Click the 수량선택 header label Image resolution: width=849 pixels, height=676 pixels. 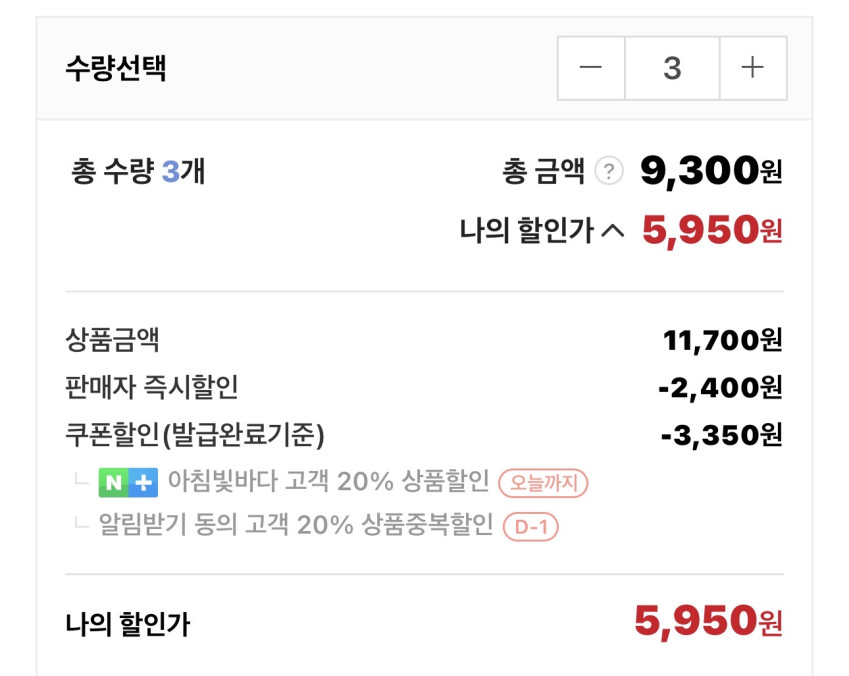click(x=116, y=68)
